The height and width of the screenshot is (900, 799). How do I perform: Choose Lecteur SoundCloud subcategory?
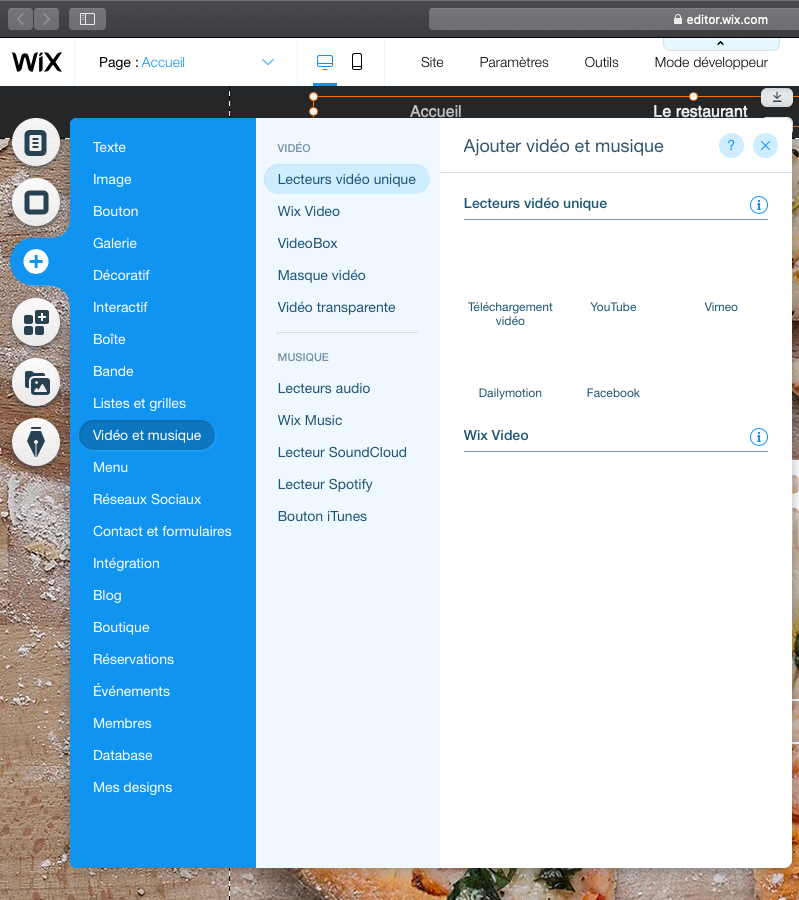[342, 452]
